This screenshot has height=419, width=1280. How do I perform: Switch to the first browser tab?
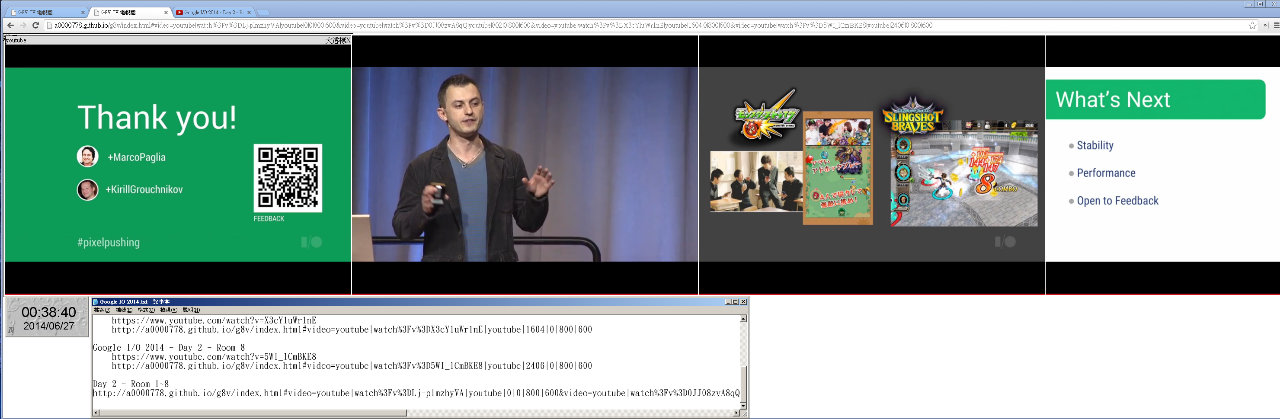point(45,11)
